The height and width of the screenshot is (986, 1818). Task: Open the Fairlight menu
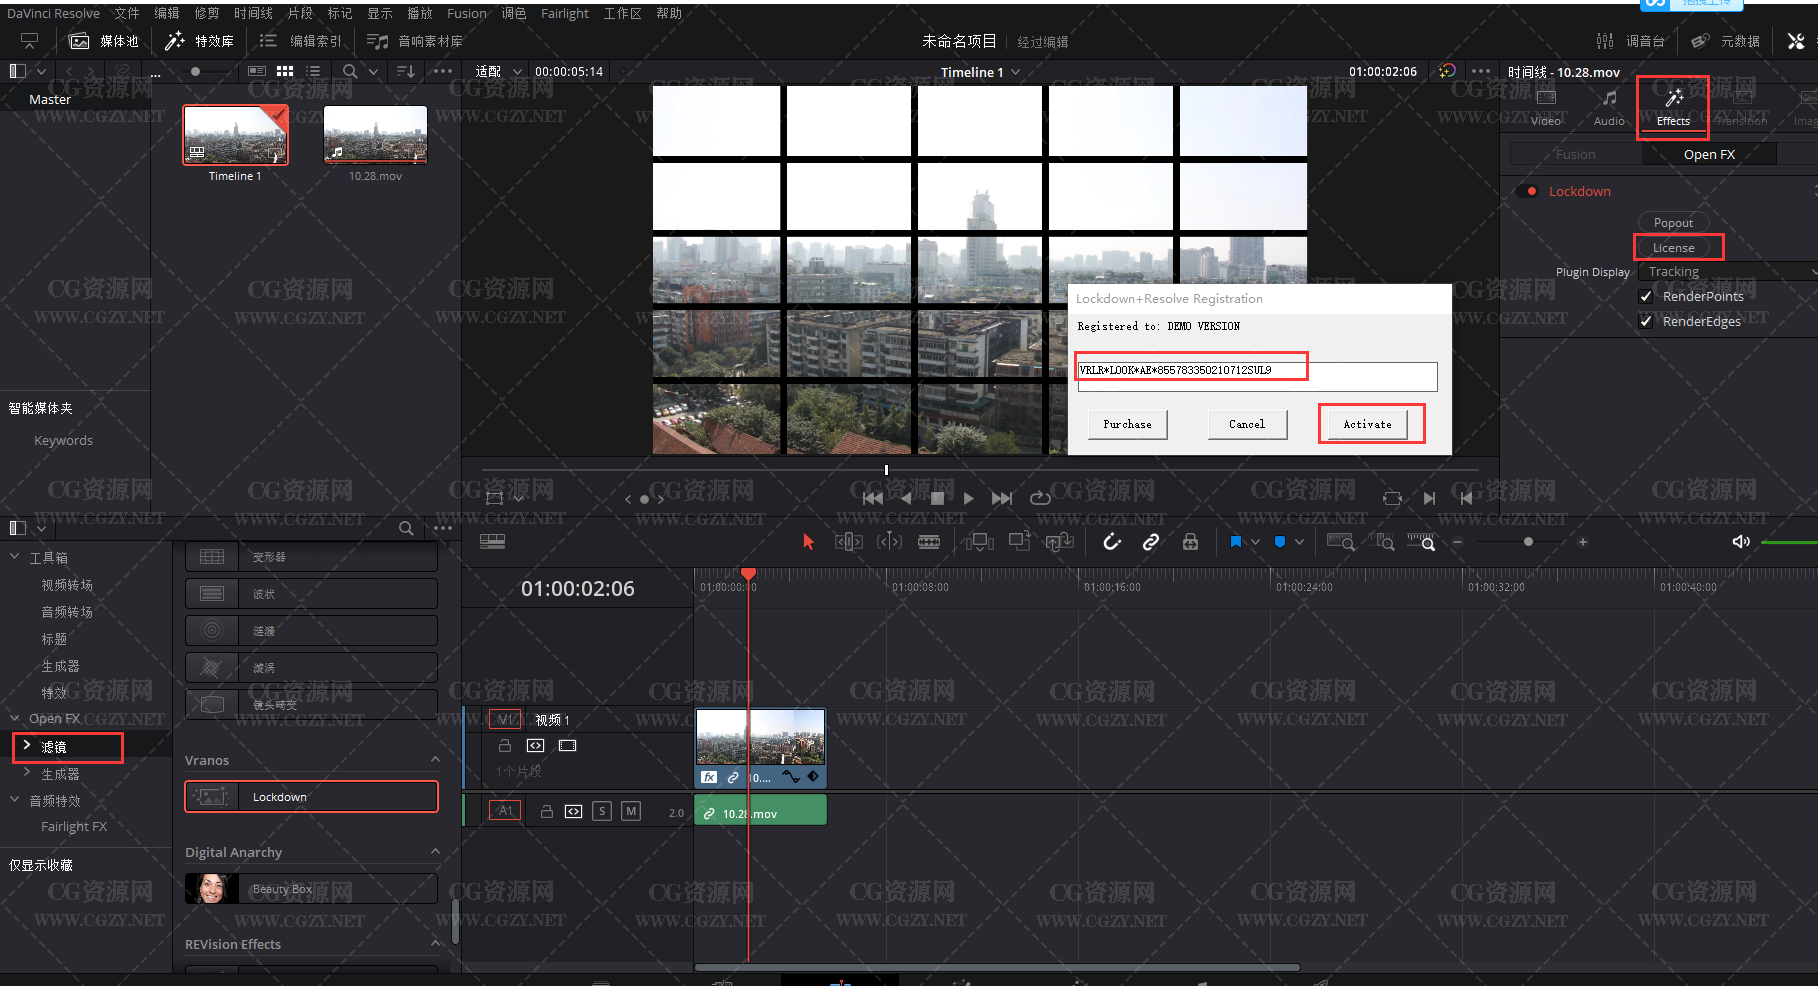coord(565,13)
